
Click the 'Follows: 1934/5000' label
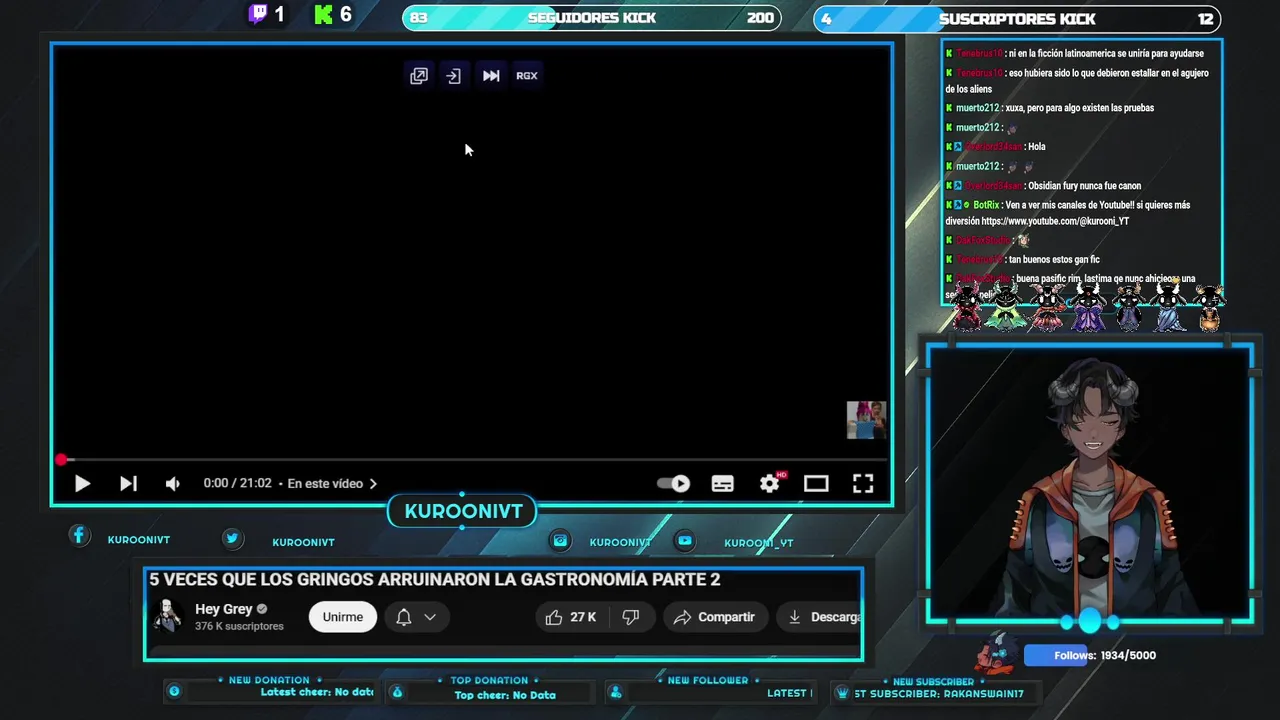click(x=1105, y=656)
